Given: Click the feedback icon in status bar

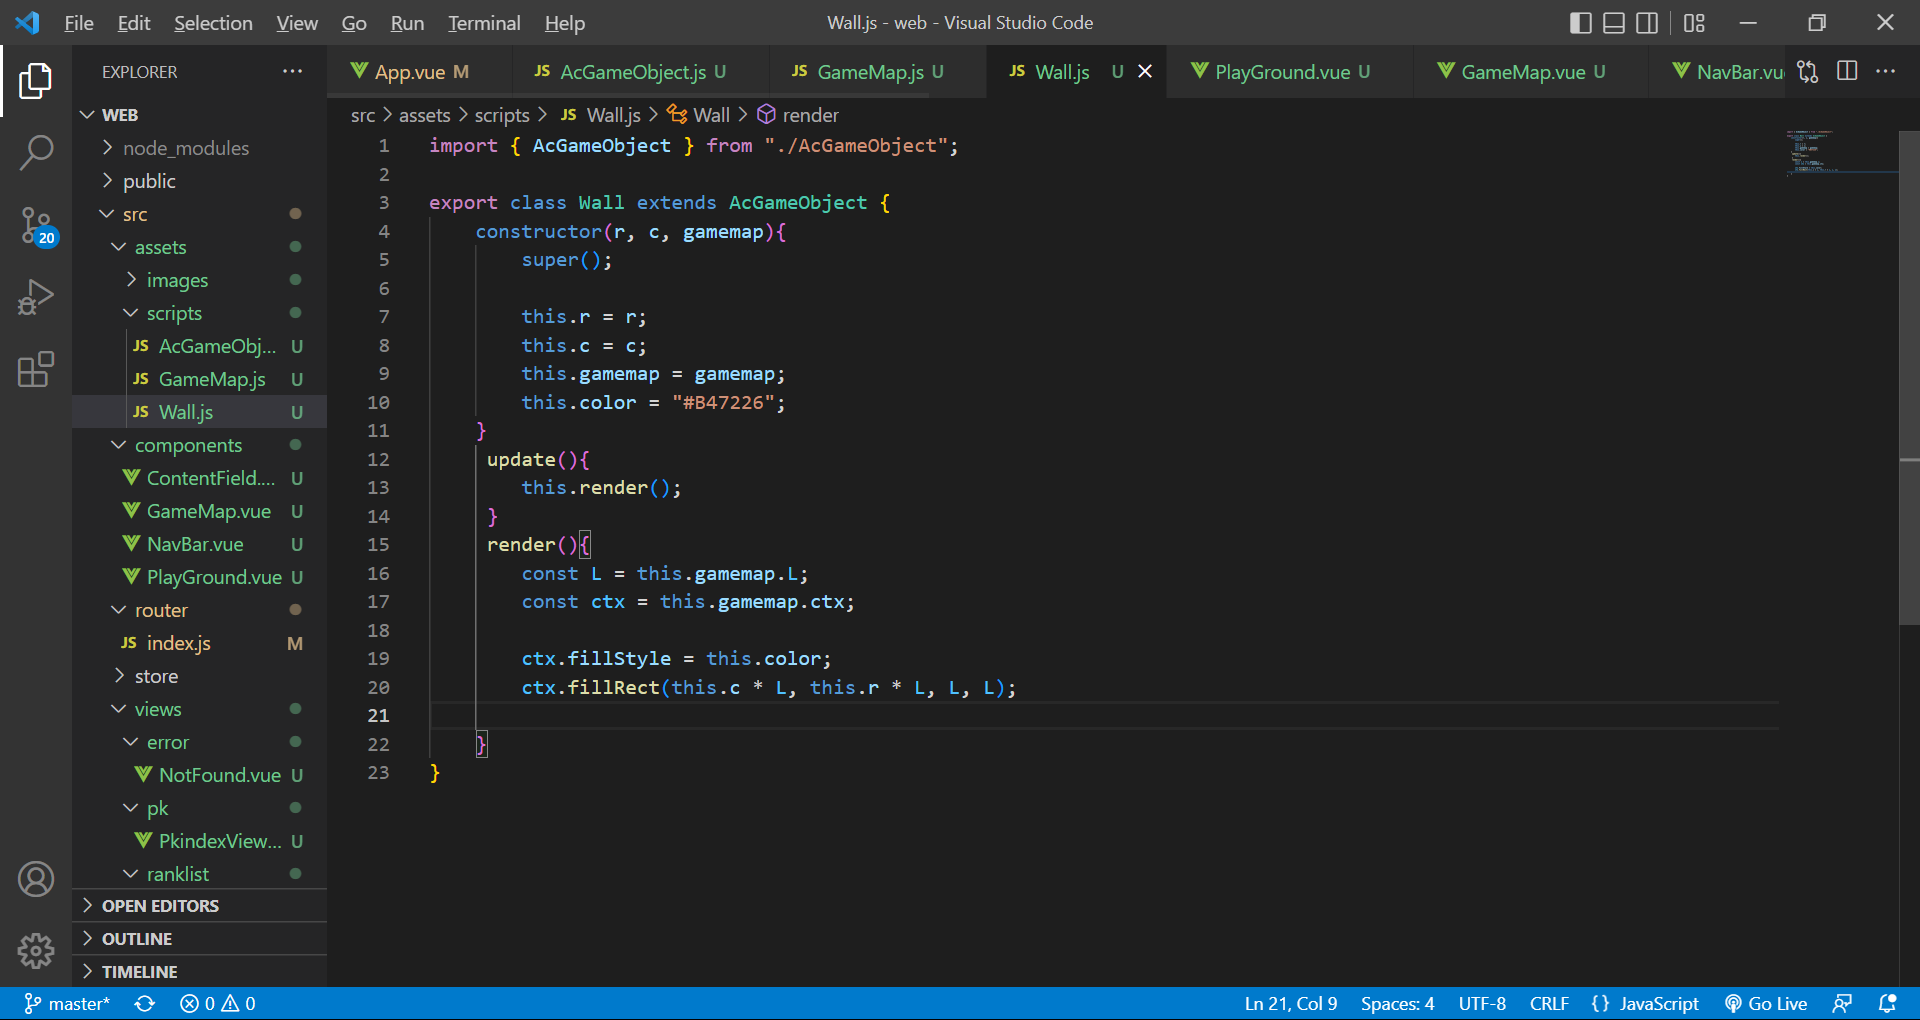Looking at the screenshot, I should [1843, 1003].
